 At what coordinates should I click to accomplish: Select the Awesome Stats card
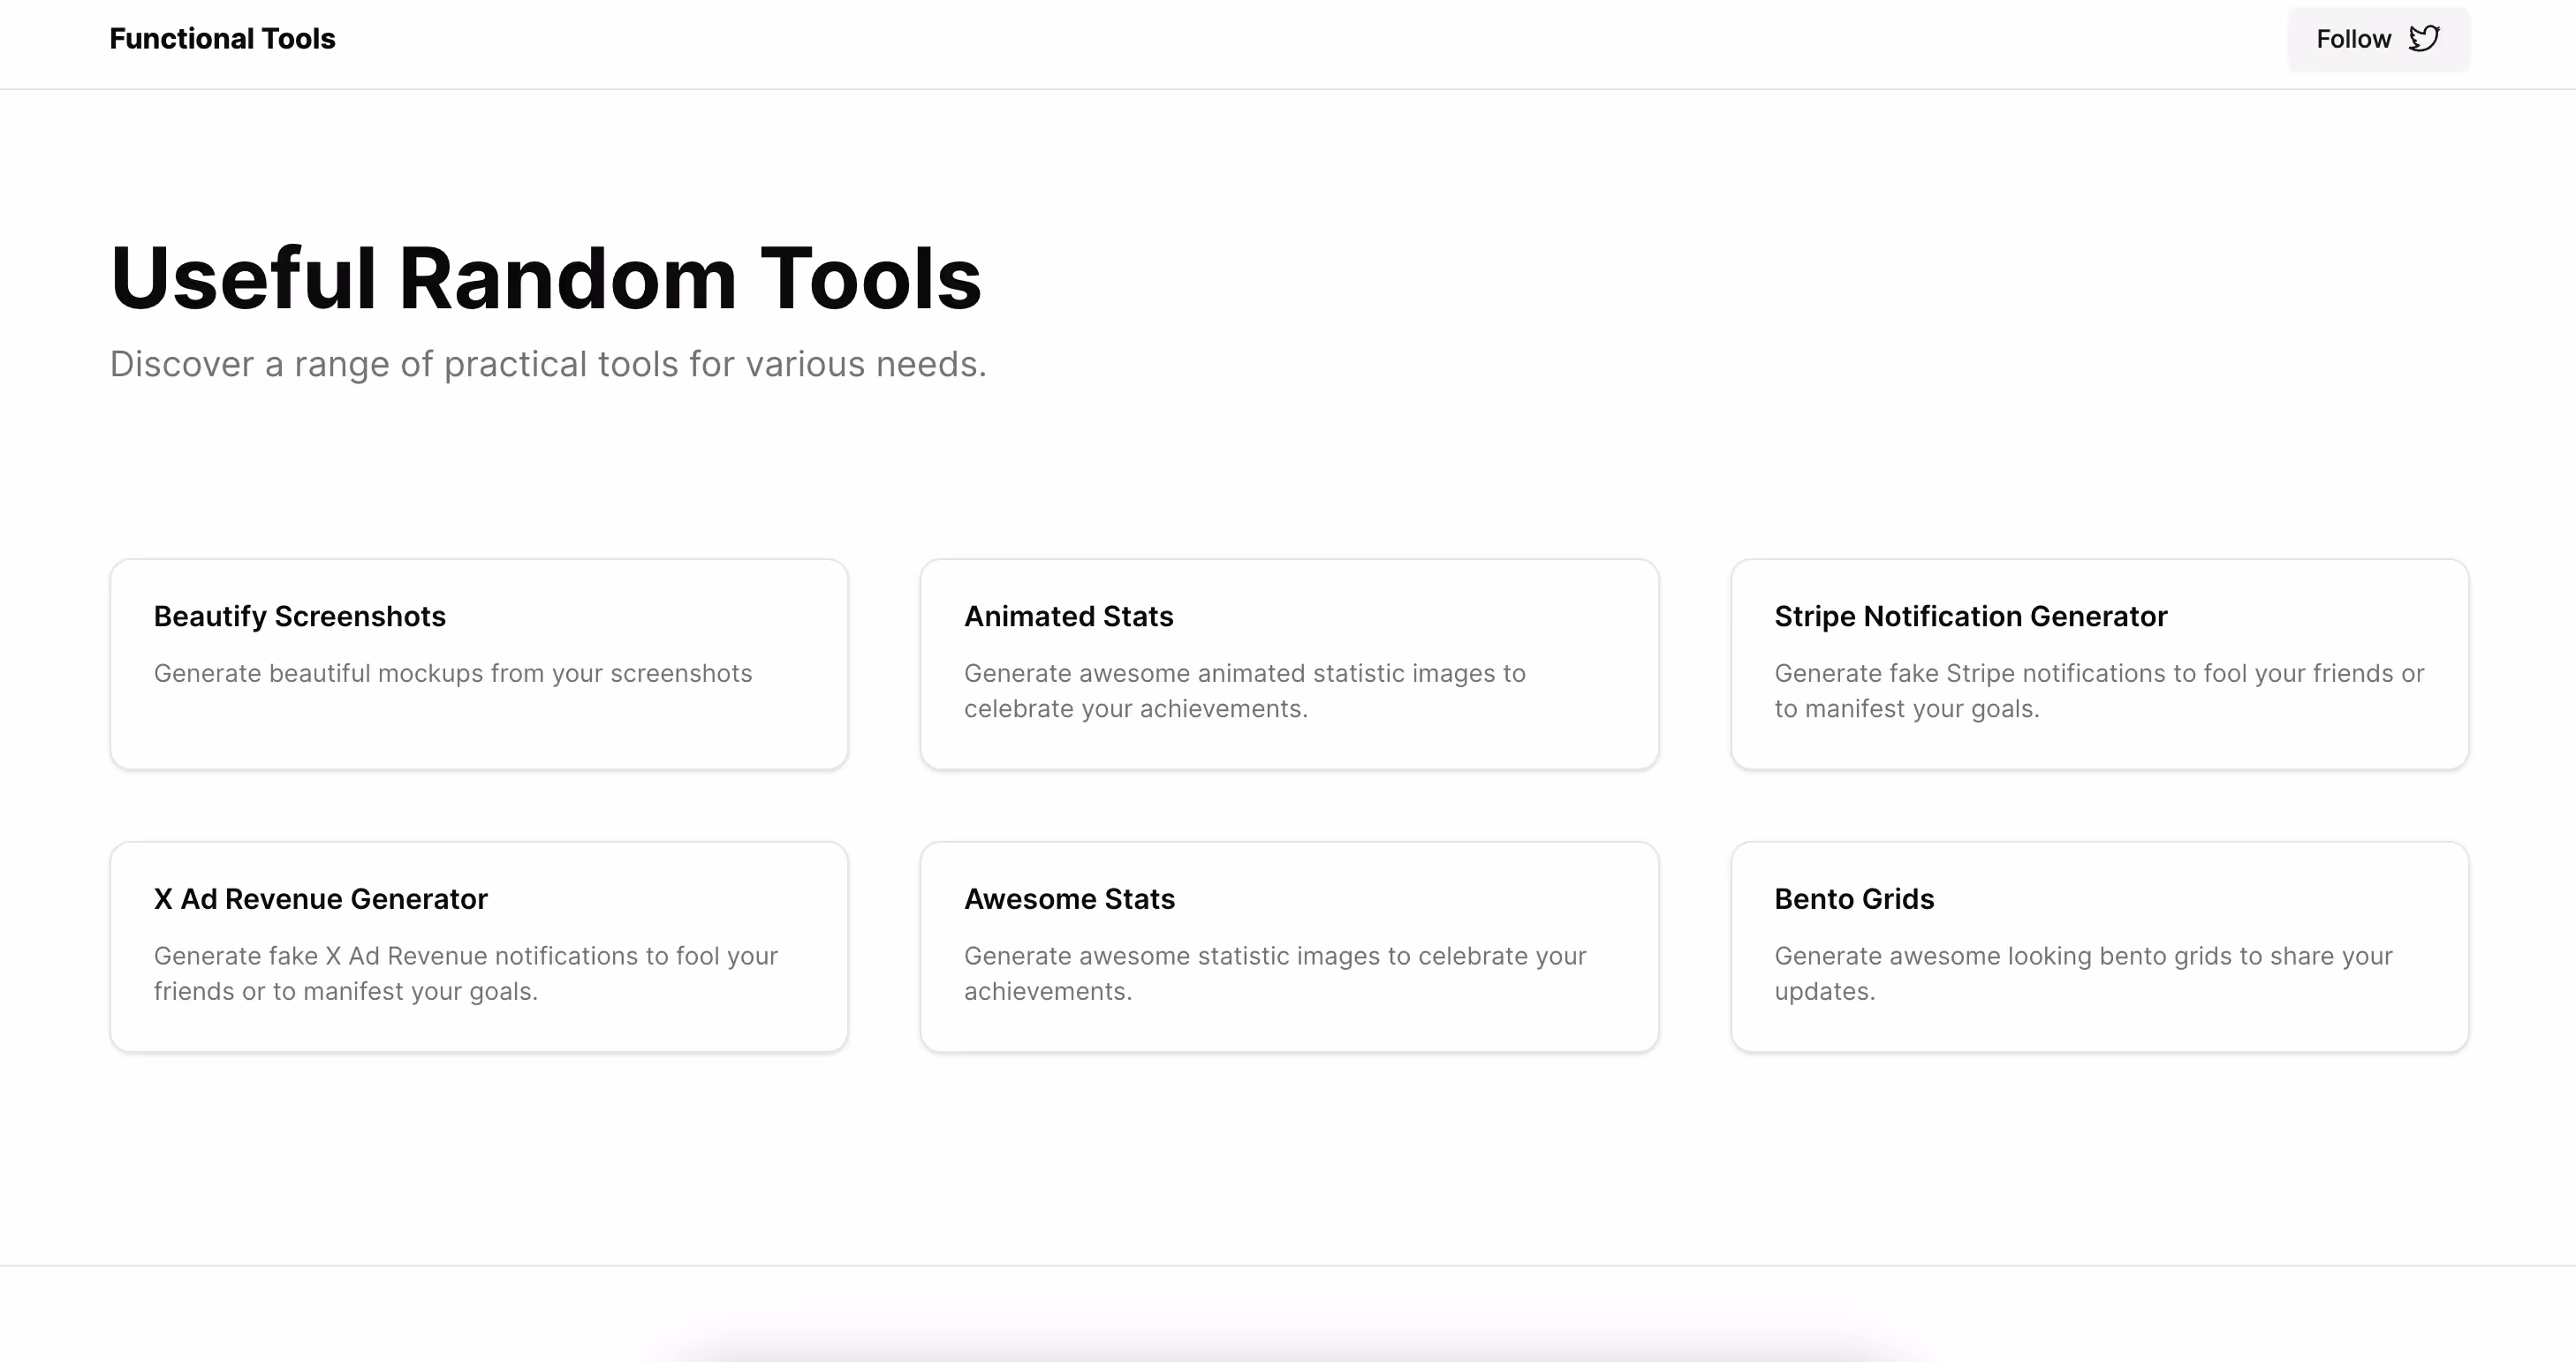coord(1290,946)
